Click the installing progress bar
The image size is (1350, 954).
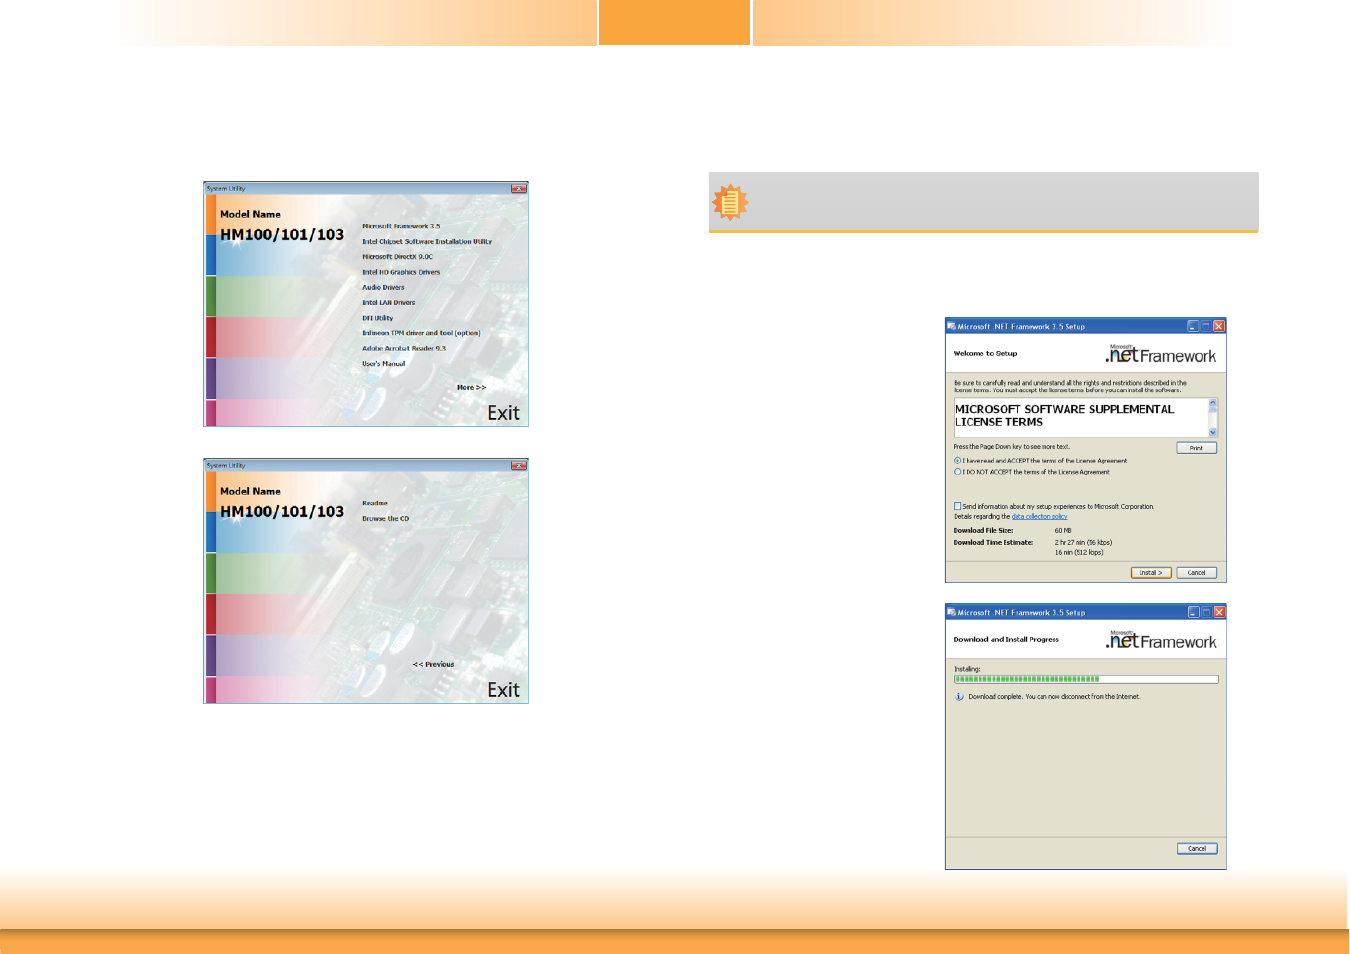(x=1086, y=679)
